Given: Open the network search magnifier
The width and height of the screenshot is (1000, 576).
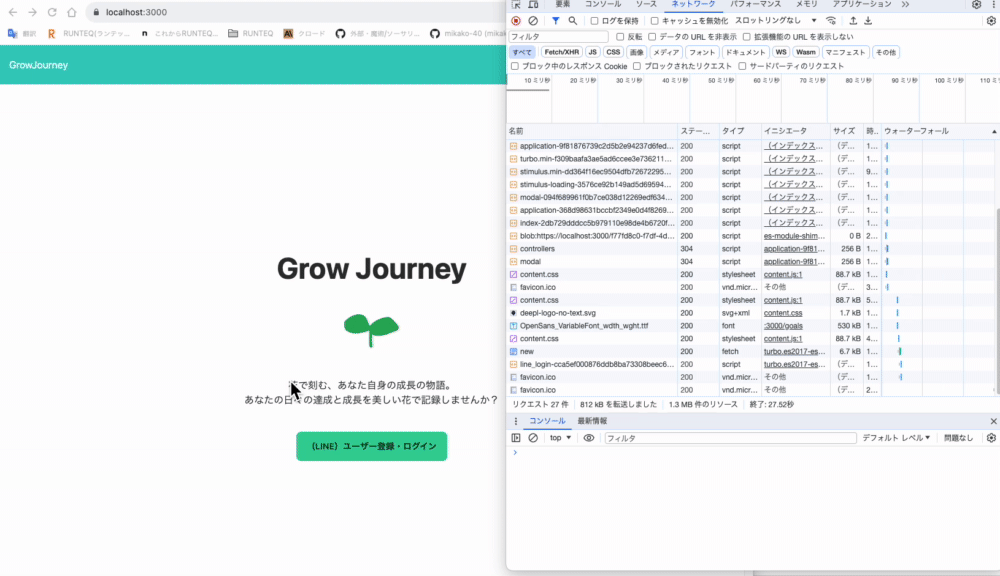Looking at the screenshot, I should [x=572, y=21].
